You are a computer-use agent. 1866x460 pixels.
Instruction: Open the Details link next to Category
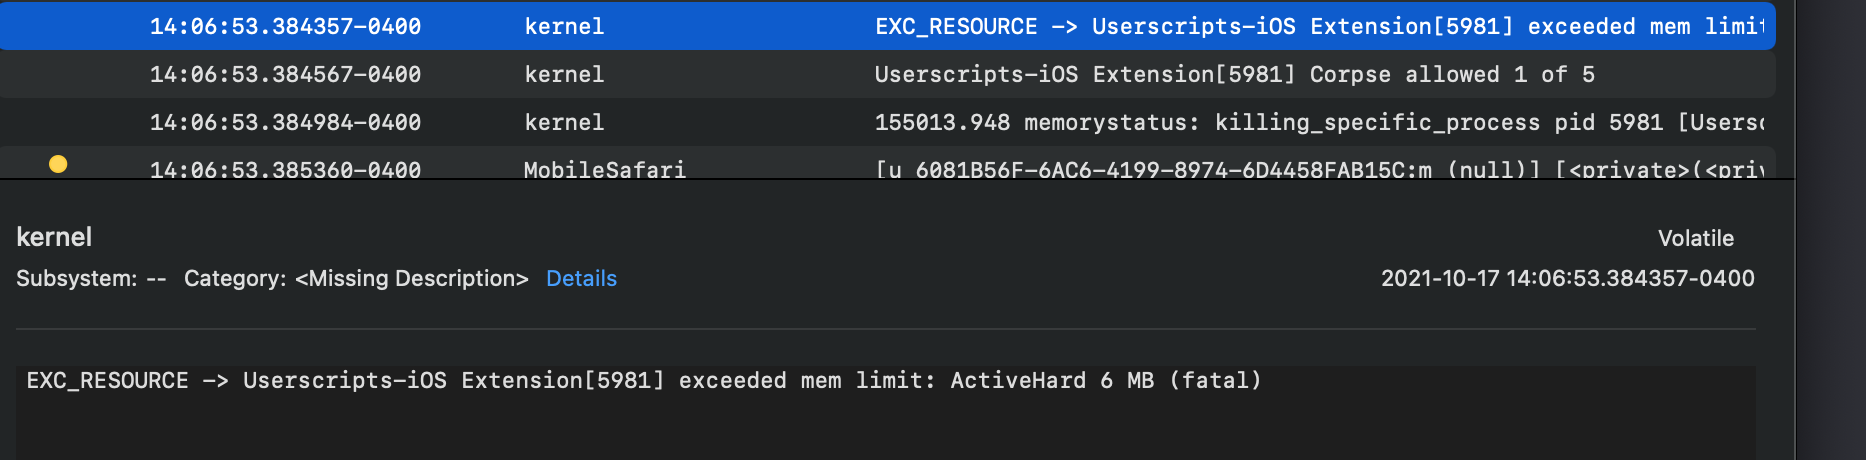581,279
